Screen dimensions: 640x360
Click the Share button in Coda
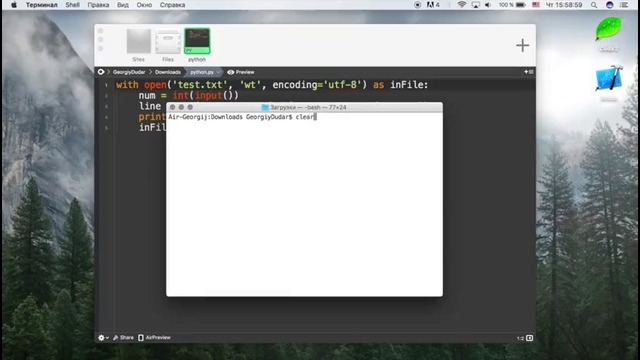coord(123,338)
